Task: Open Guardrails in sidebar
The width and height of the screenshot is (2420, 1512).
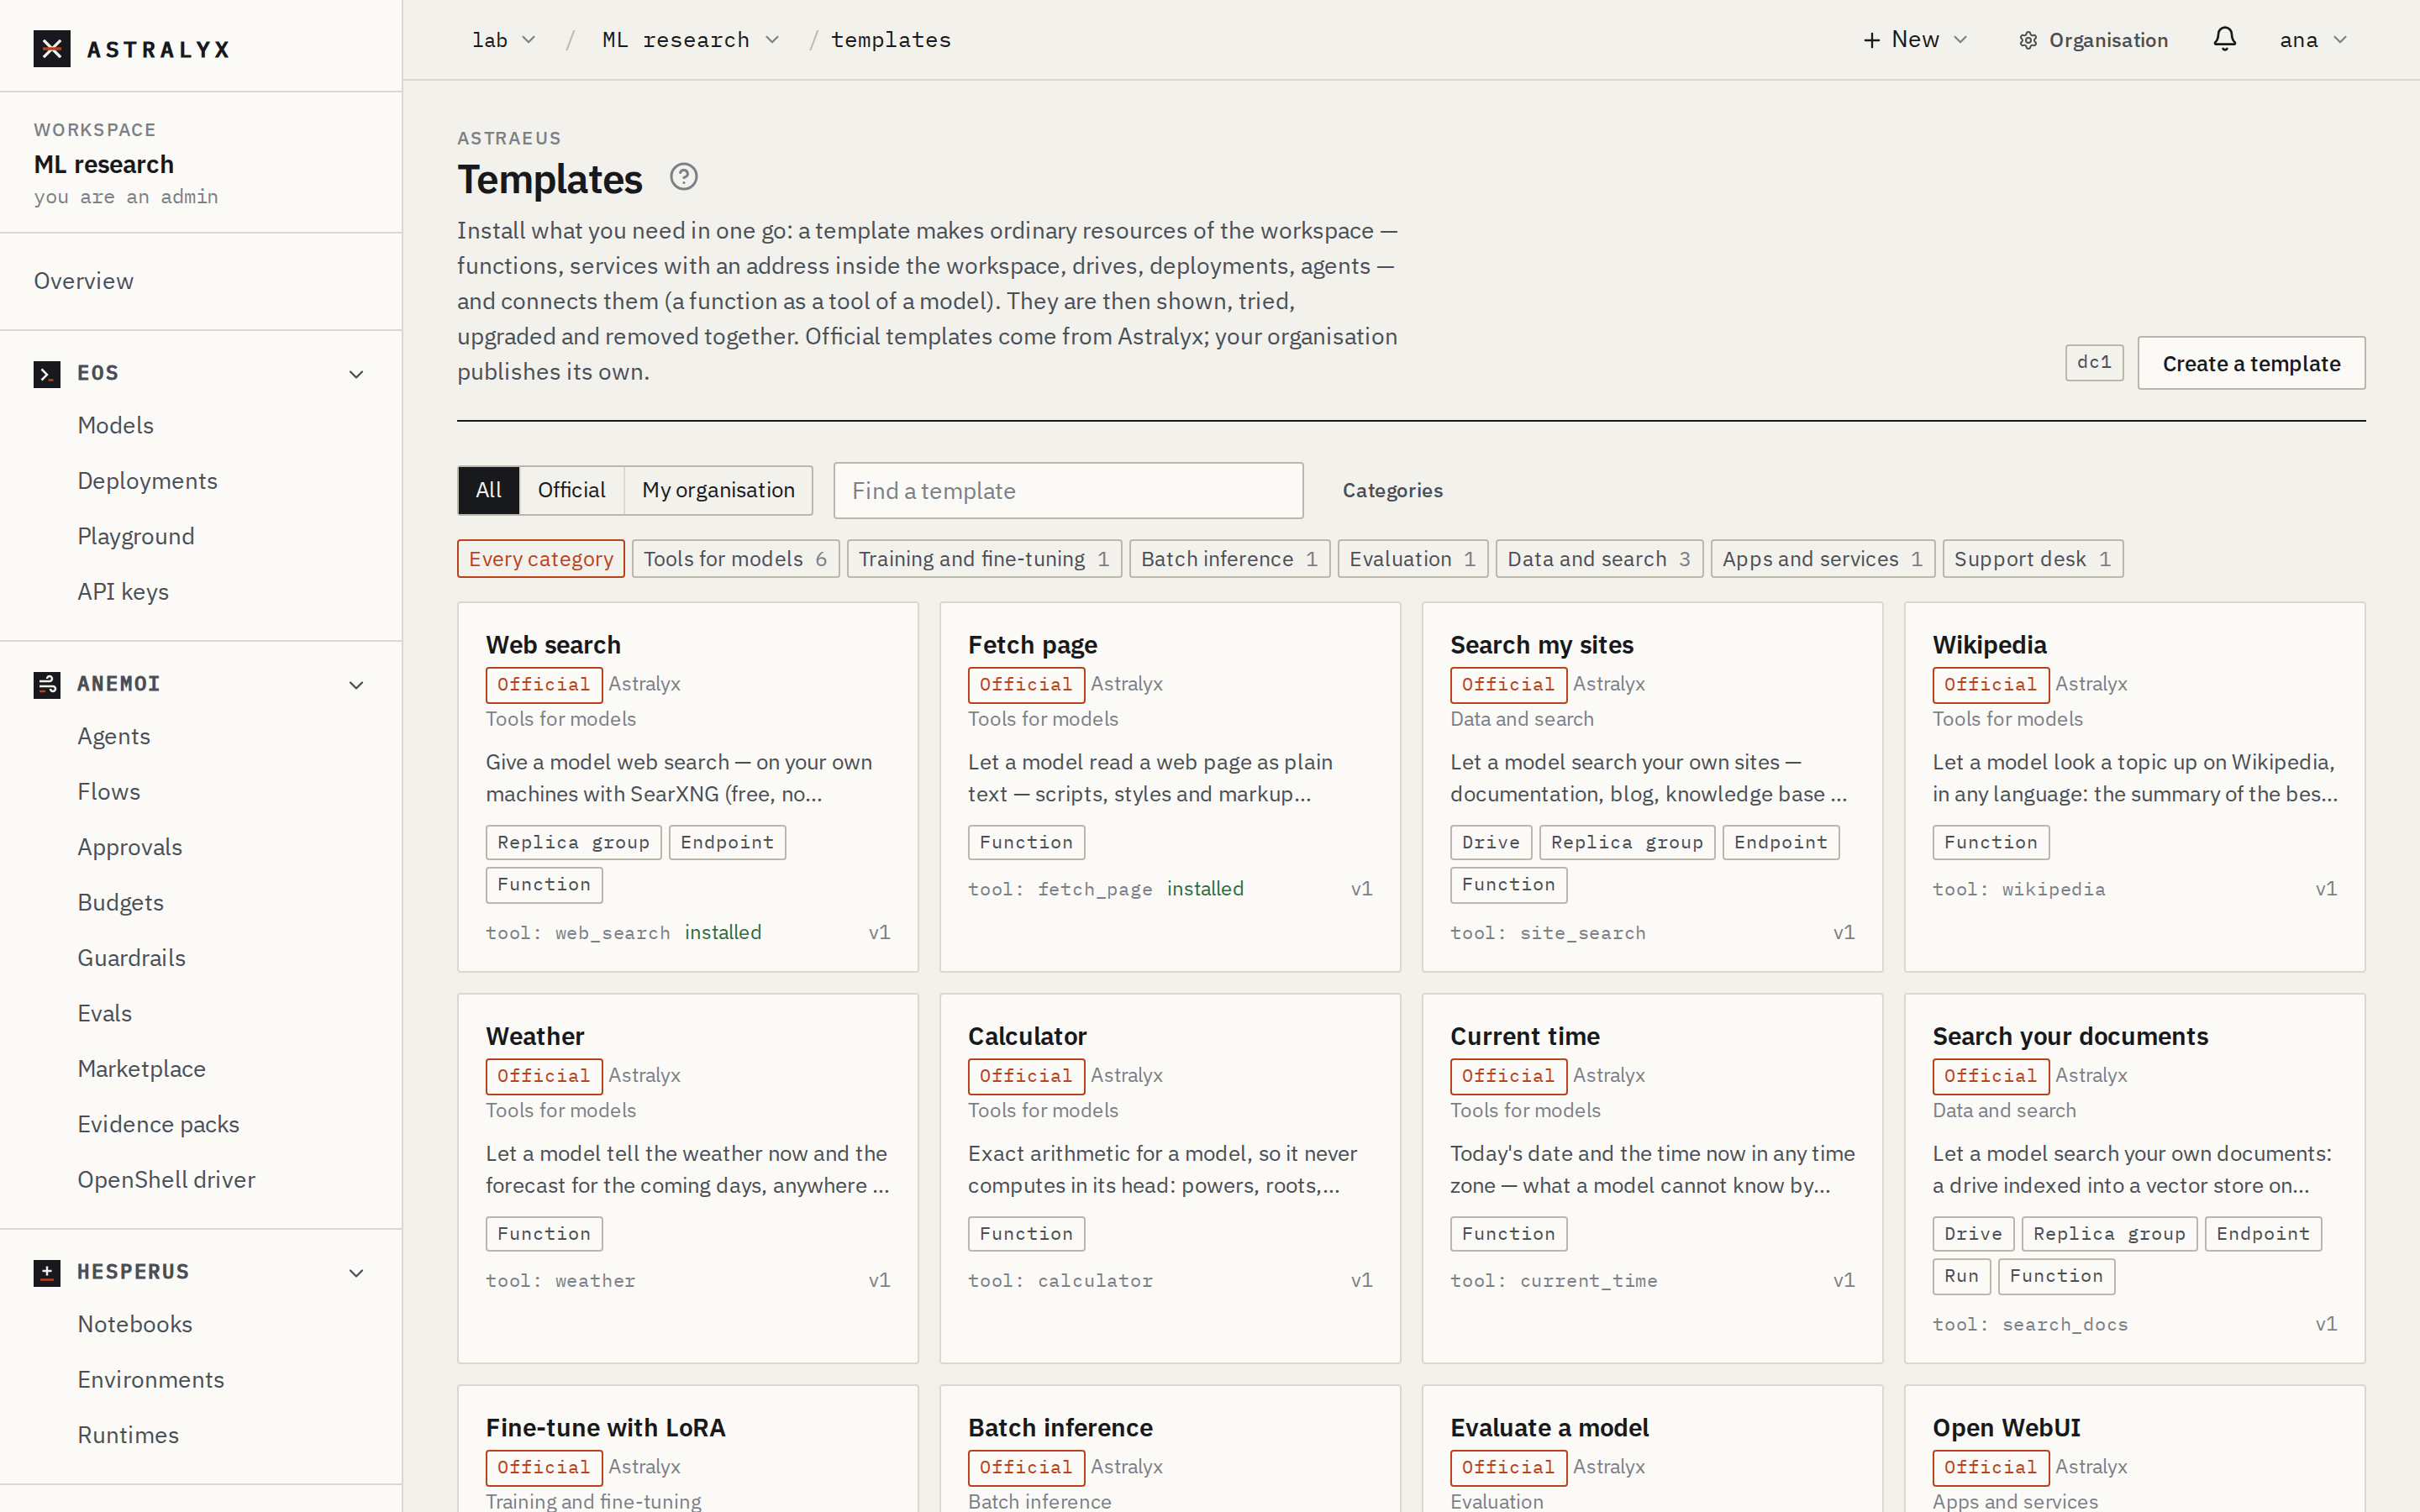Action: (x=132, y=958)
